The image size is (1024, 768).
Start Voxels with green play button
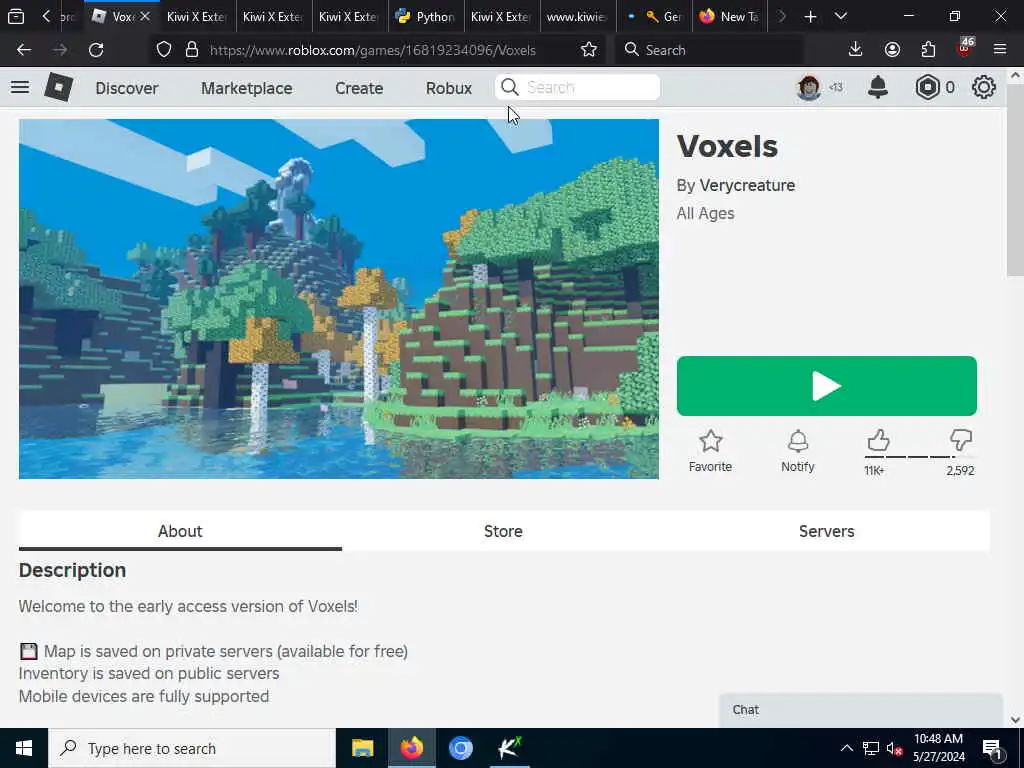tap(826, 386)
